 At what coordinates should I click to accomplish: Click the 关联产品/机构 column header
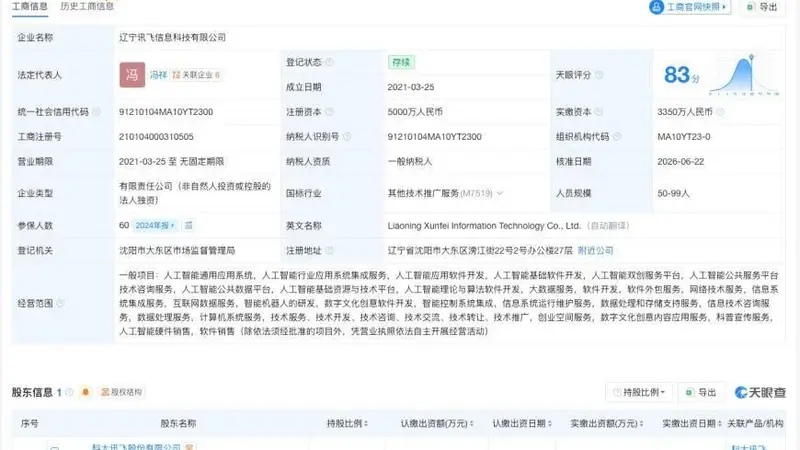pos(755,423)
